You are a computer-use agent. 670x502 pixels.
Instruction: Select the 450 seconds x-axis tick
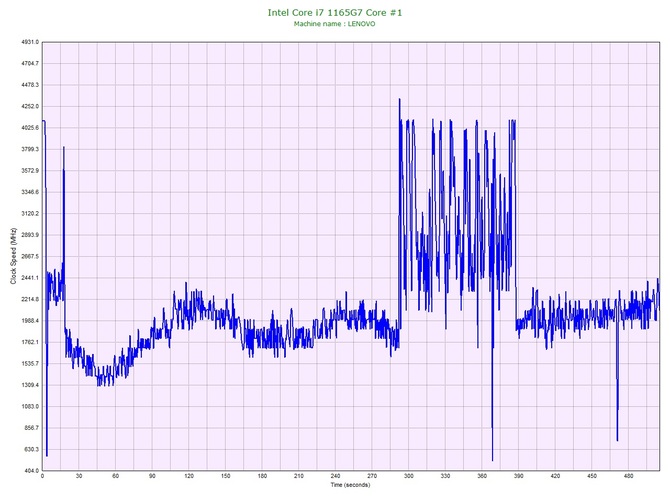tap(592, 477)
